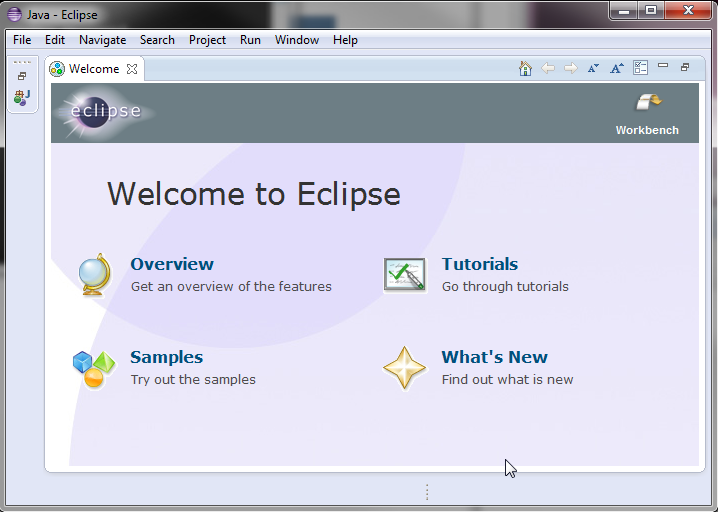Close the Eclipse window
The height and width of the screenshot is (512, 718).
coord(688,11)
